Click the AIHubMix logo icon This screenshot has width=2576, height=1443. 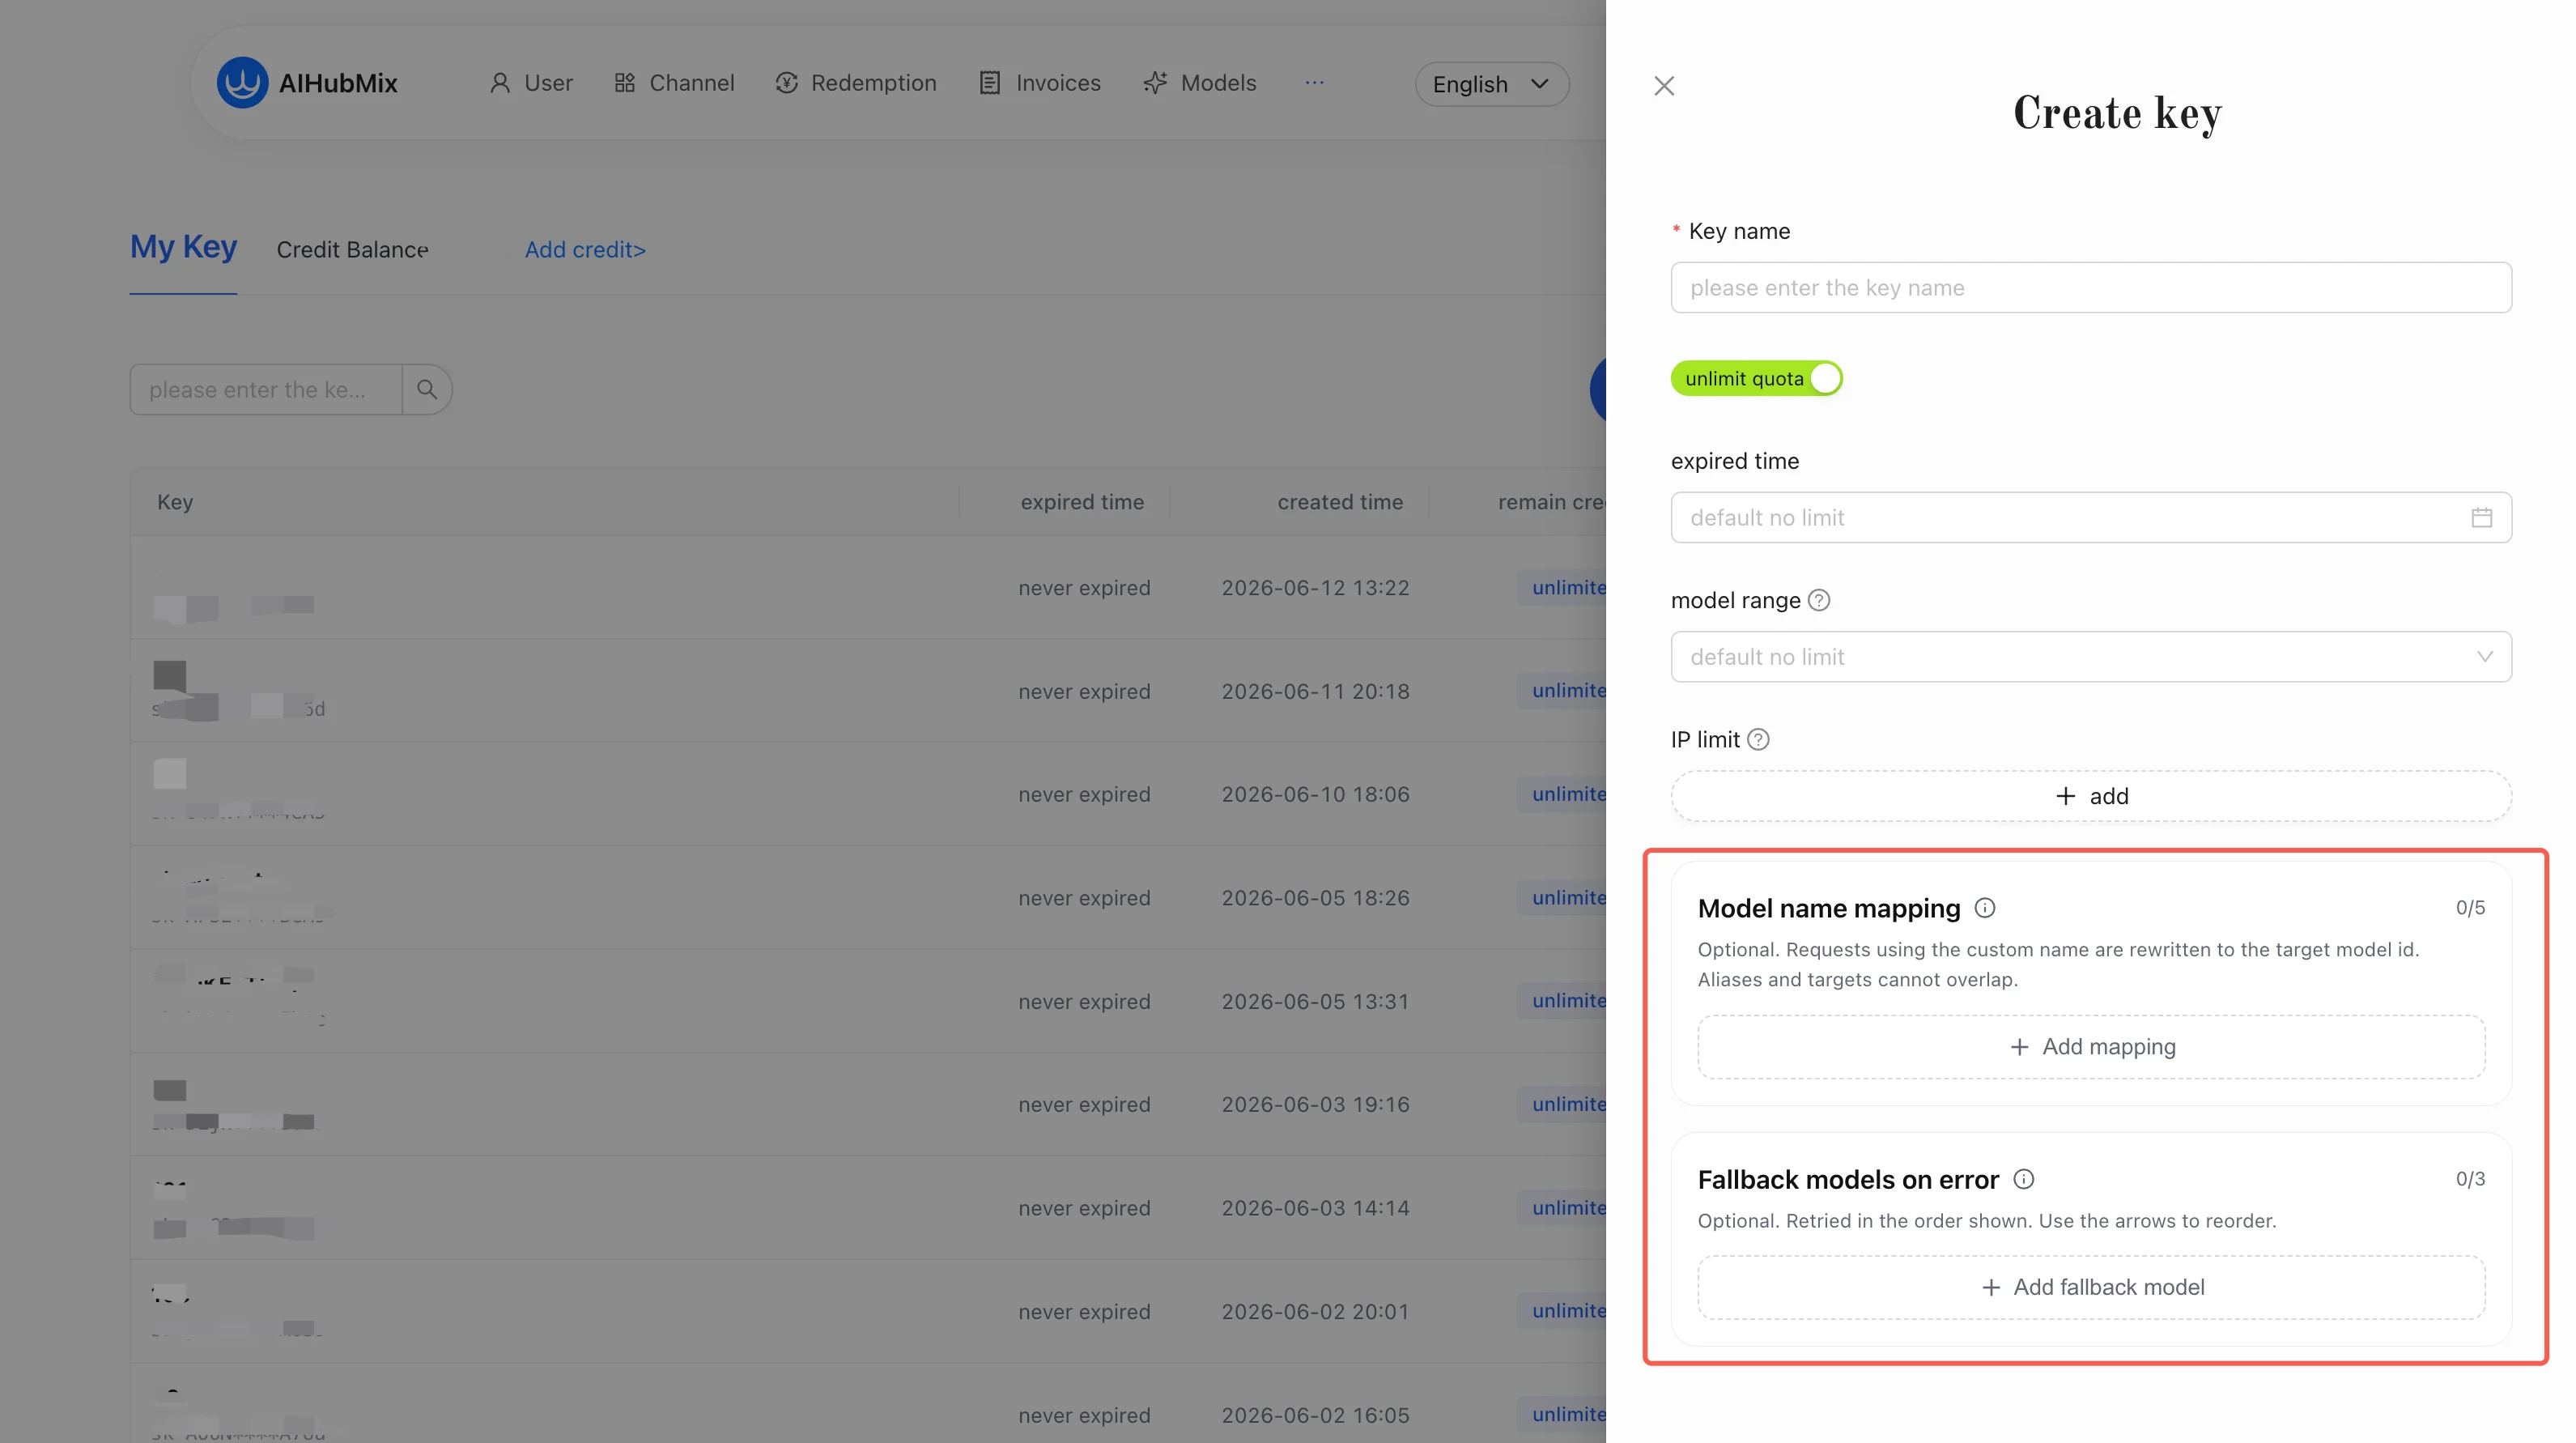pyautogui.click(x=242, y=83)
